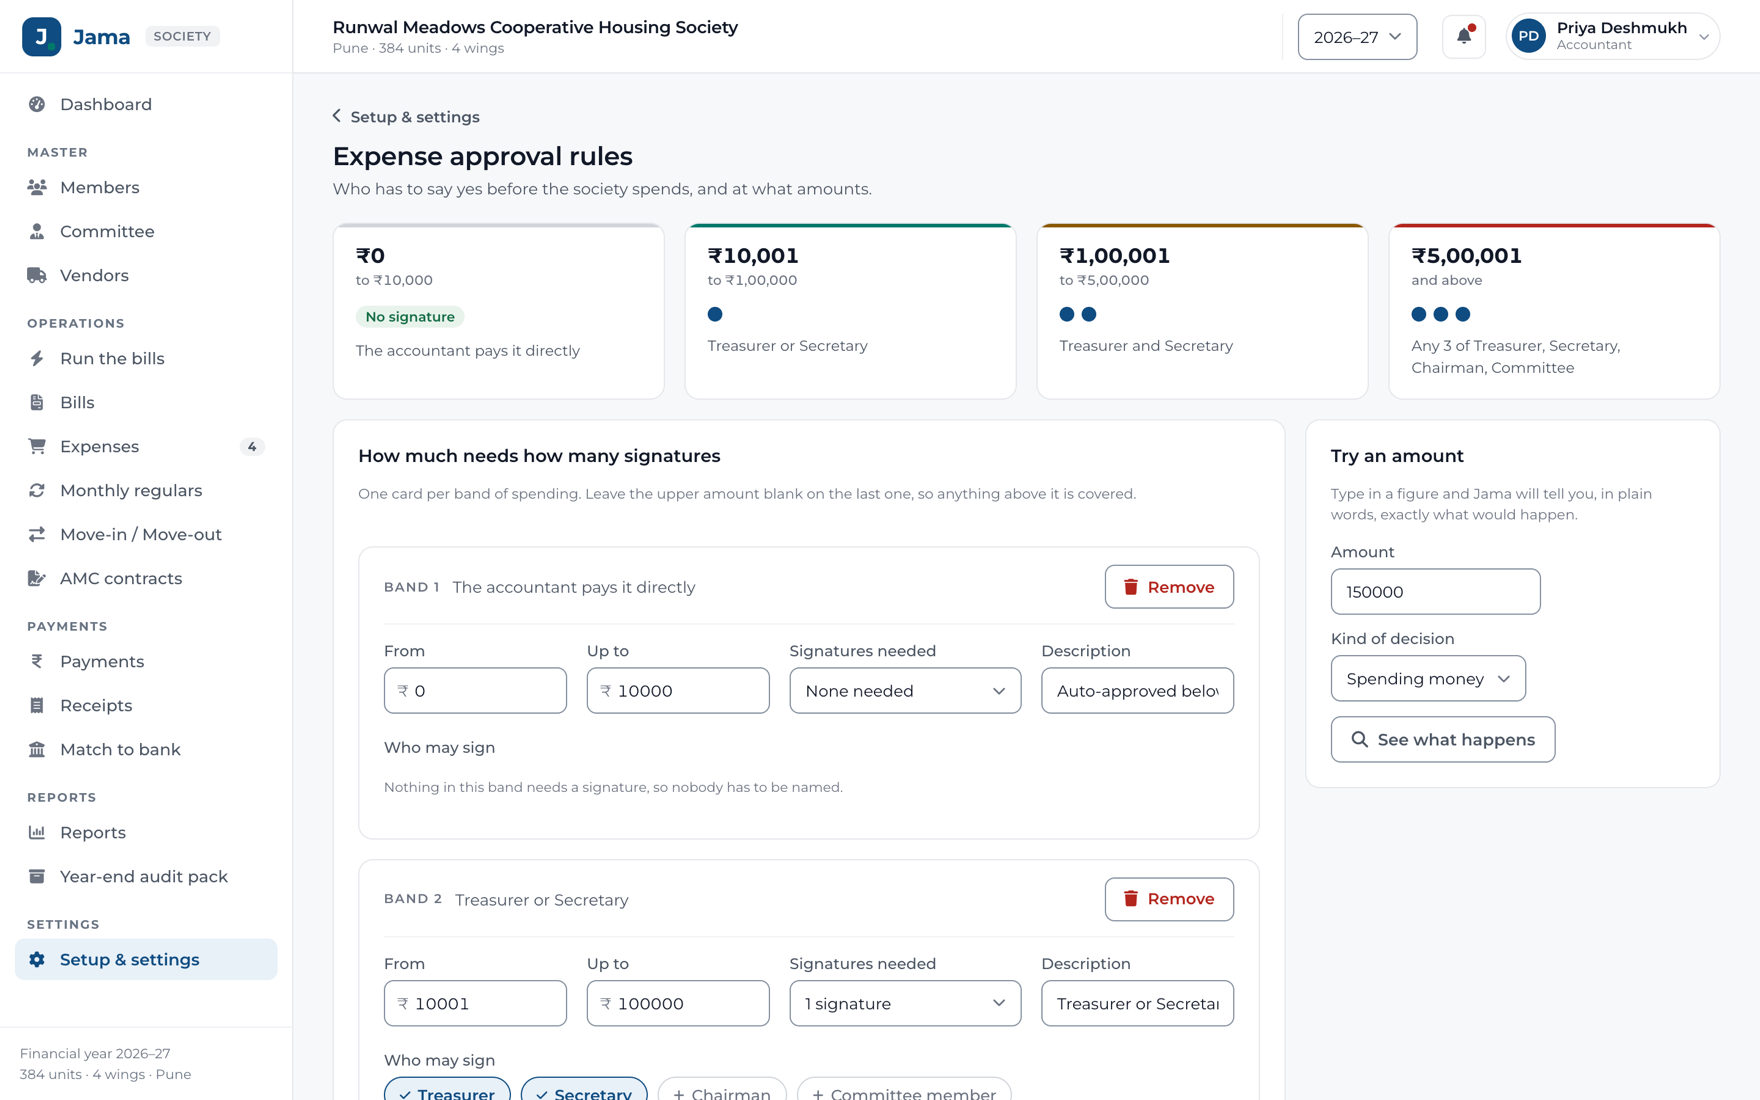Click the Expenses badge showing 4
Image resolution: width=1760 pixels, height=1100 pixels.
point(252,446)
